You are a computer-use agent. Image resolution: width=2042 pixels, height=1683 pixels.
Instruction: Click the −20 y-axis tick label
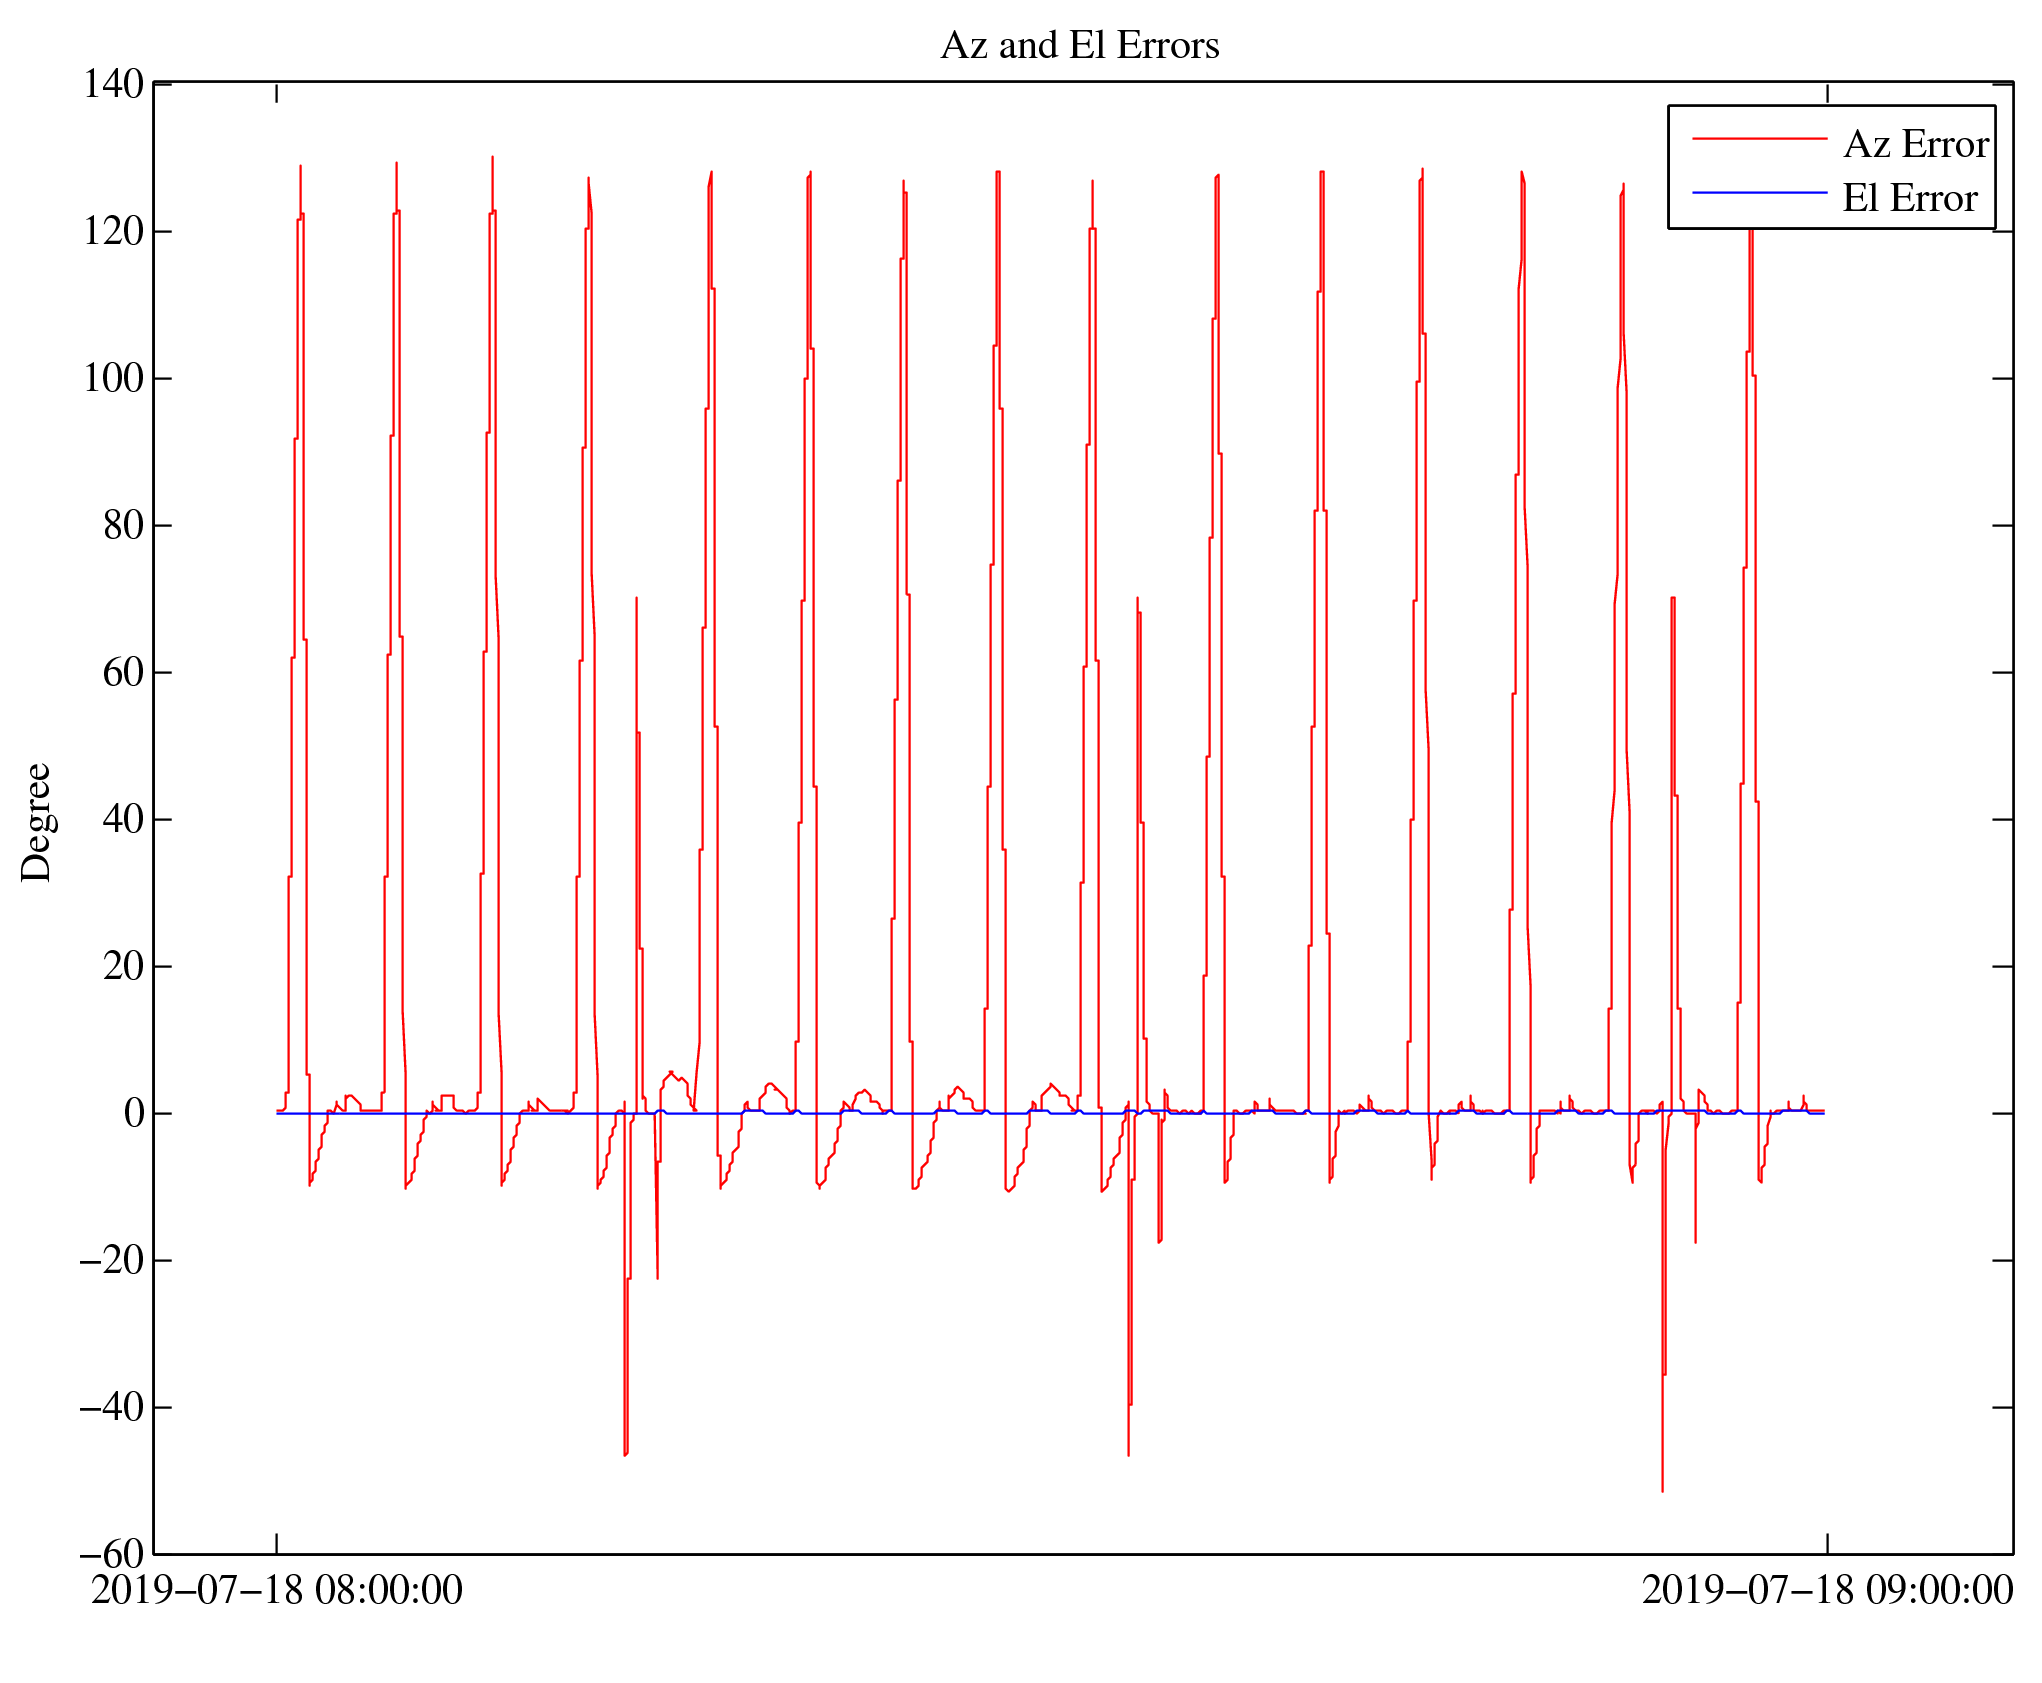coord(111,1260)
